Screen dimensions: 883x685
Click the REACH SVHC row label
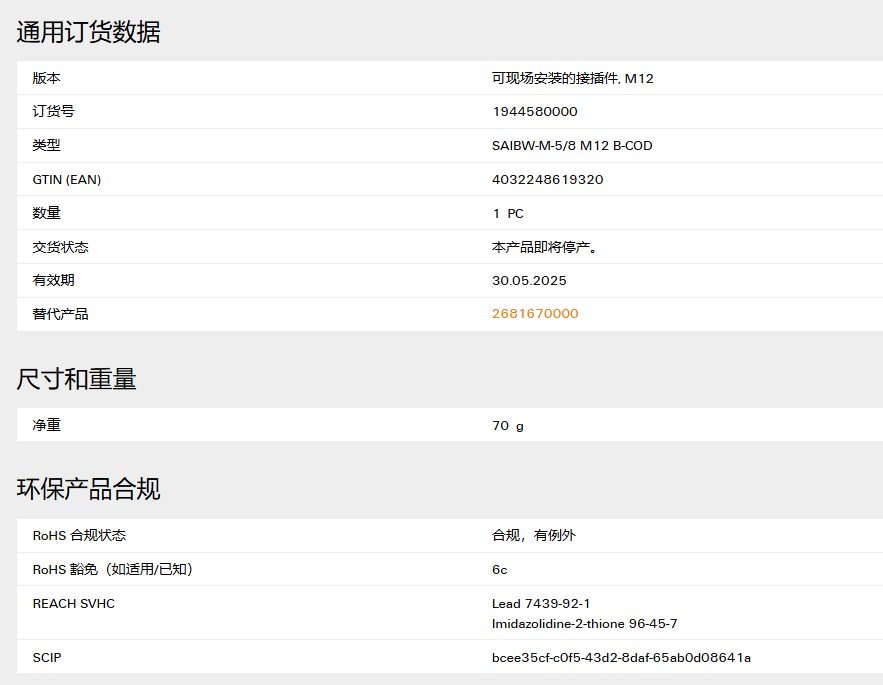74,604
